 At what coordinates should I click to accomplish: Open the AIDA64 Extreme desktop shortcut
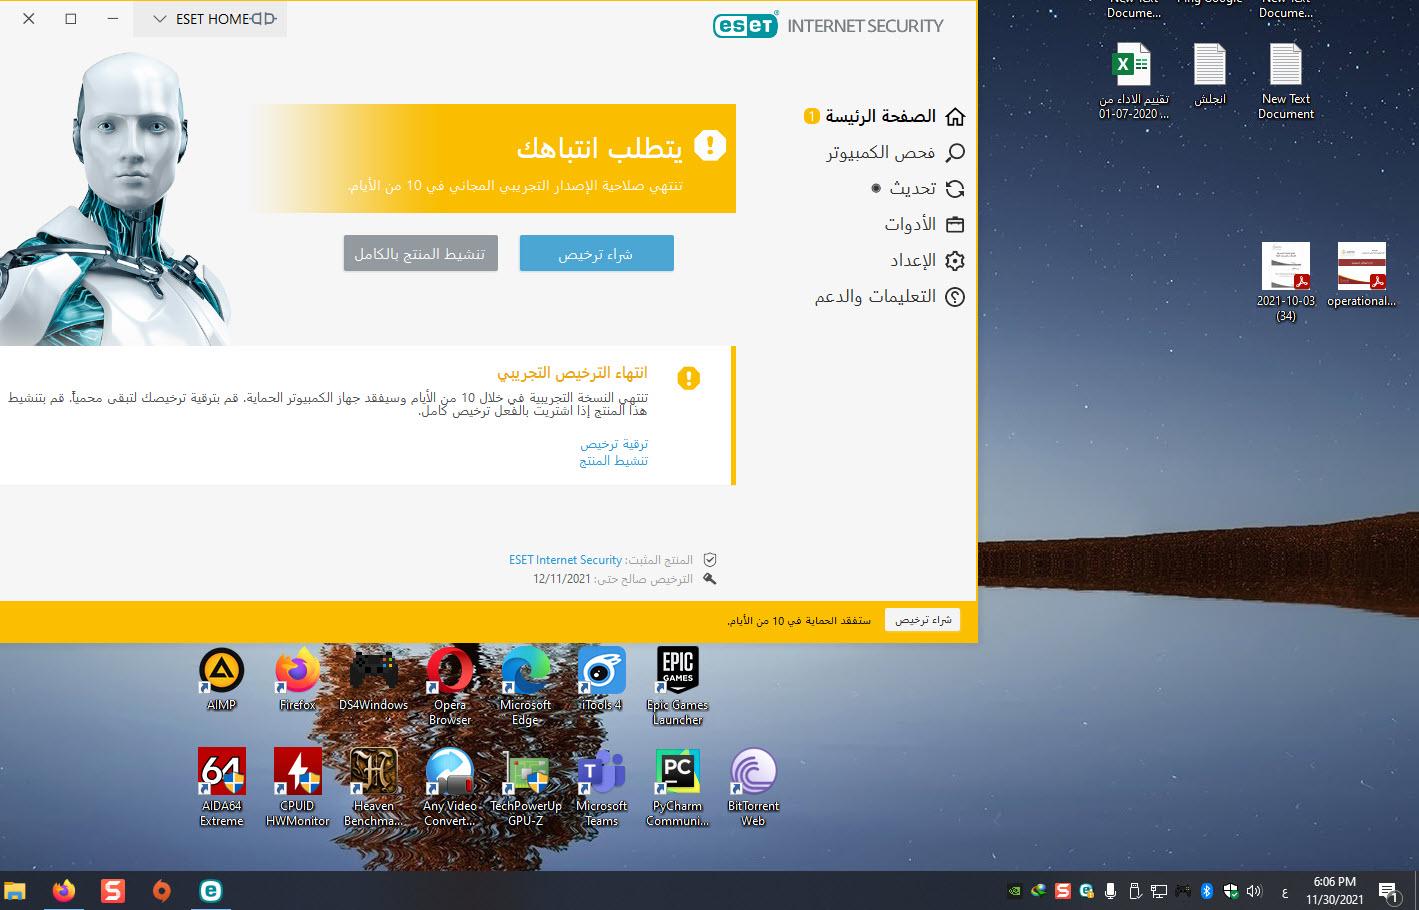(x=221, y=788)
